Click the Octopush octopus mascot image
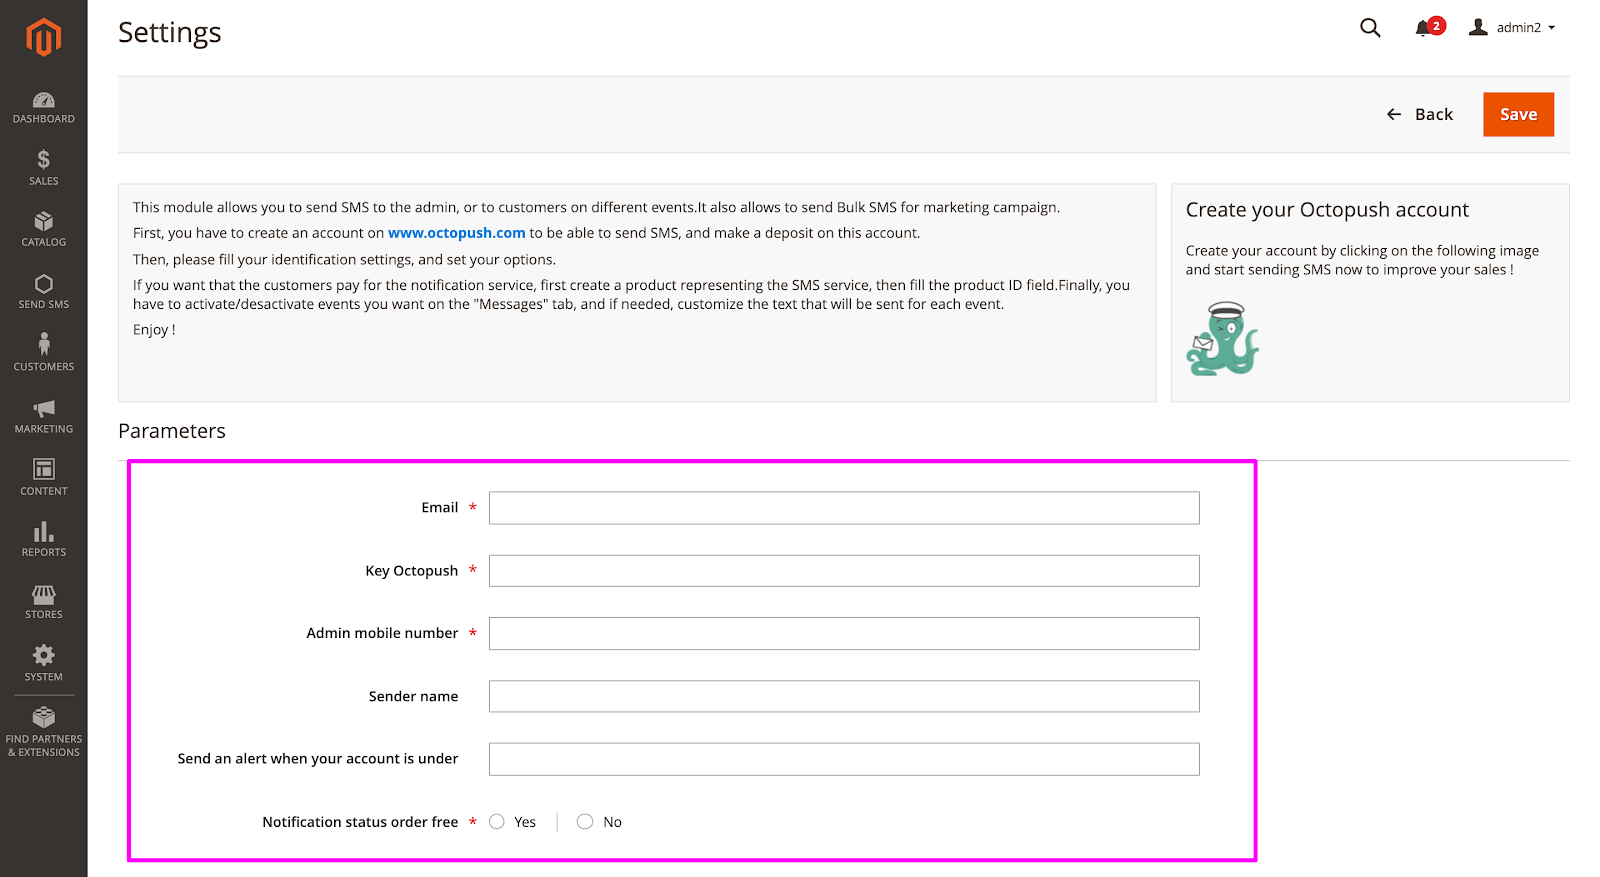 point(1222,339)
